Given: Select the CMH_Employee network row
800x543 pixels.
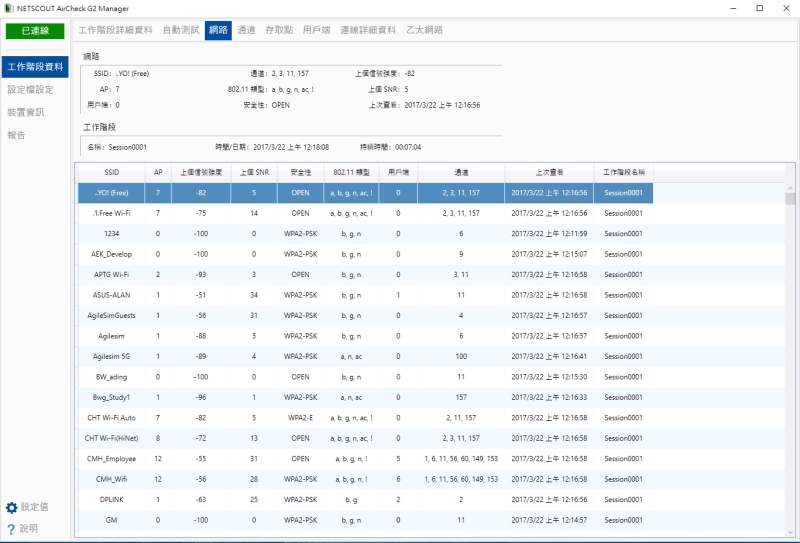Looking at the screenshot, I should click(x=111, y=458).
